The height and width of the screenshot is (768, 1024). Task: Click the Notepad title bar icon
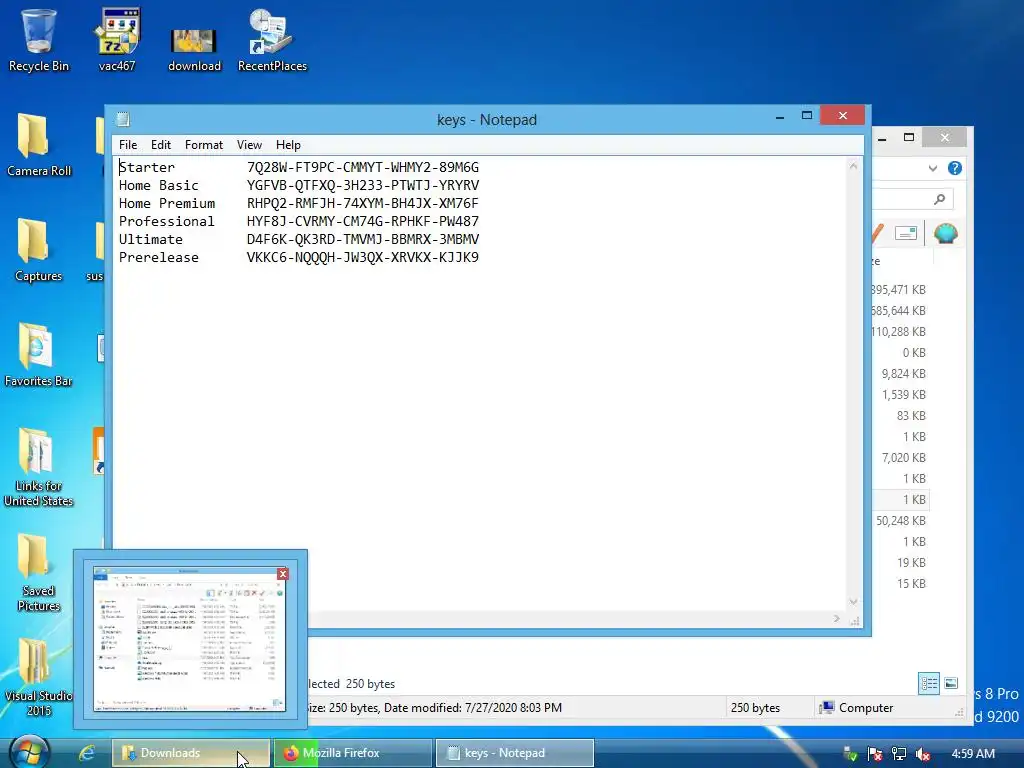pyautogui.click(x=123, y=119)
